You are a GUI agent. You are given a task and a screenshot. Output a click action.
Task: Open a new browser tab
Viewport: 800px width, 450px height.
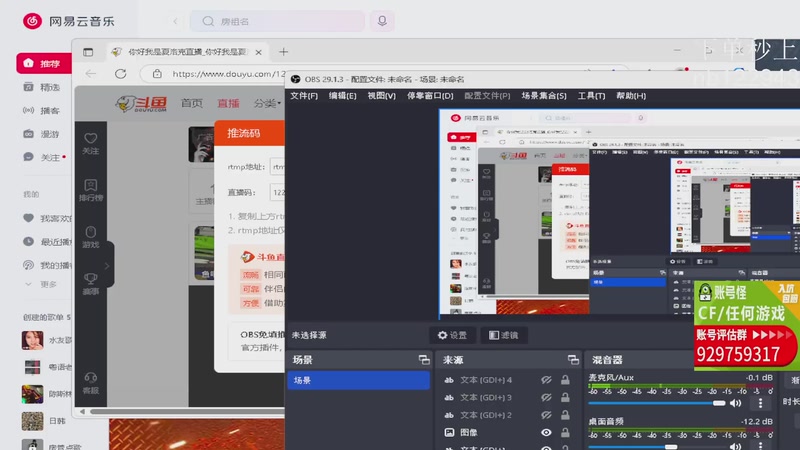click(283, 52)
